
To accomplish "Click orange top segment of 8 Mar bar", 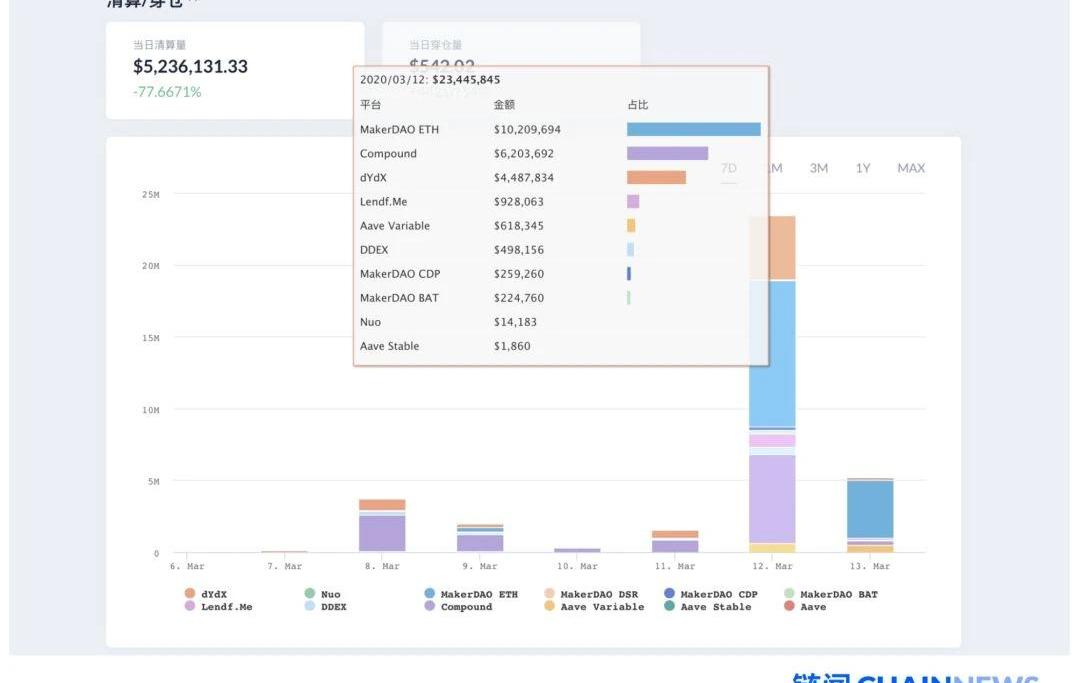I will (382, 505).
